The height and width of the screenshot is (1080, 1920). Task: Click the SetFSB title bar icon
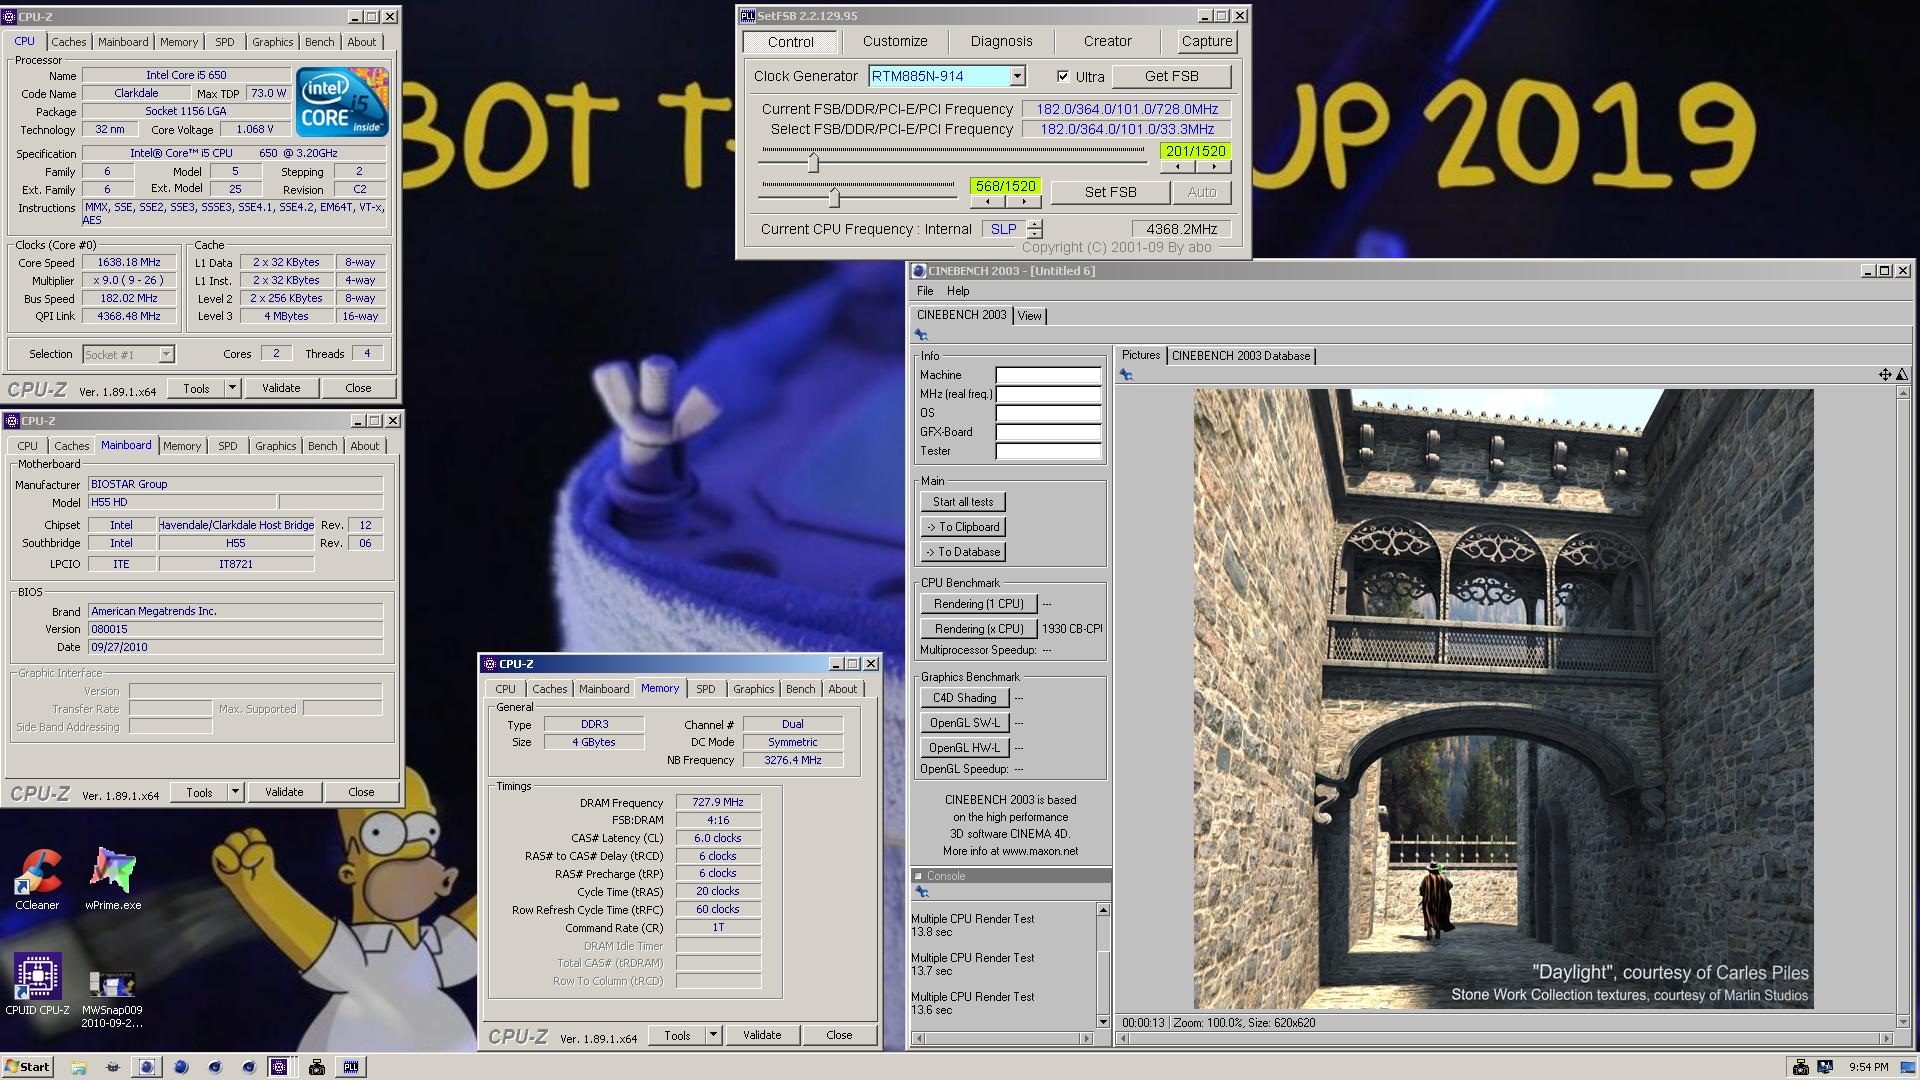click(748, 16)
